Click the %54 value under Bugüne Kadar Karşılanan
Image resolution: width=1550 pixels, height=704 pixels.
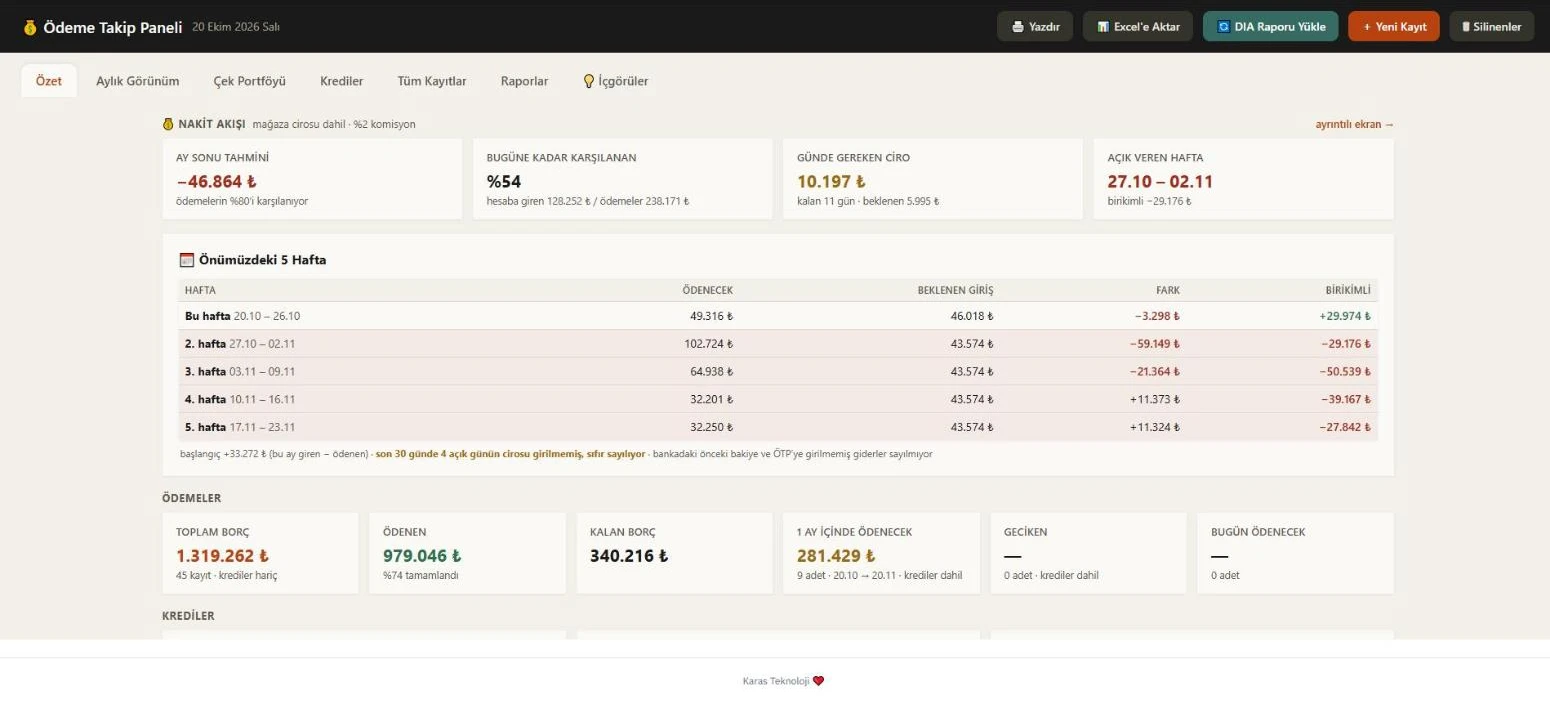[504, 182]
